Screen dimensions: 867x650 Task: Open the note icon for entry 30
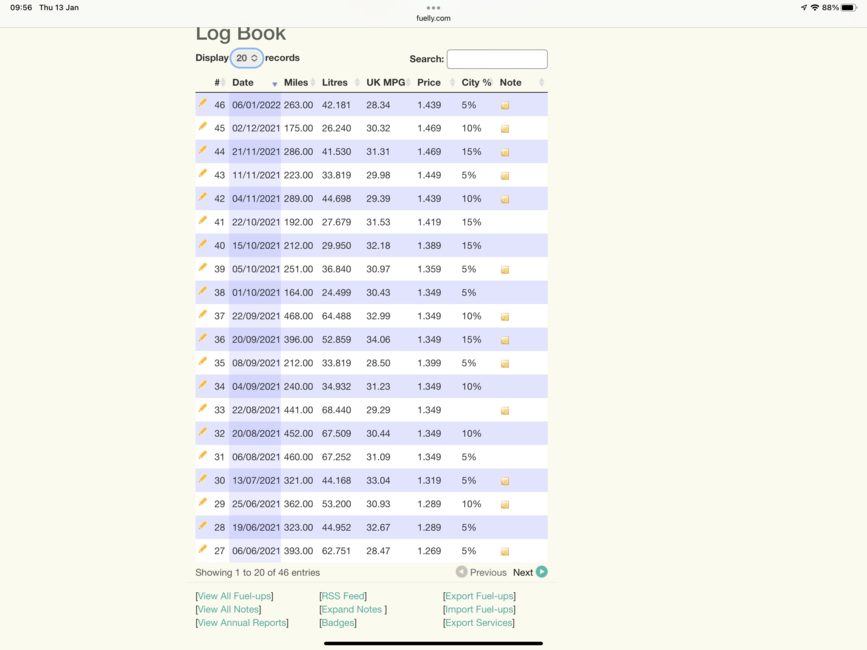pyautogui.click(x=505, y=481)
